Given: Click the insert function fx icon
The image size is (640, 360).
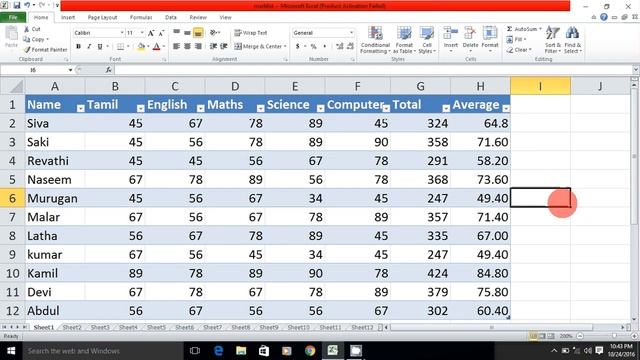Looking at the screenshot, I should point(109,70).
